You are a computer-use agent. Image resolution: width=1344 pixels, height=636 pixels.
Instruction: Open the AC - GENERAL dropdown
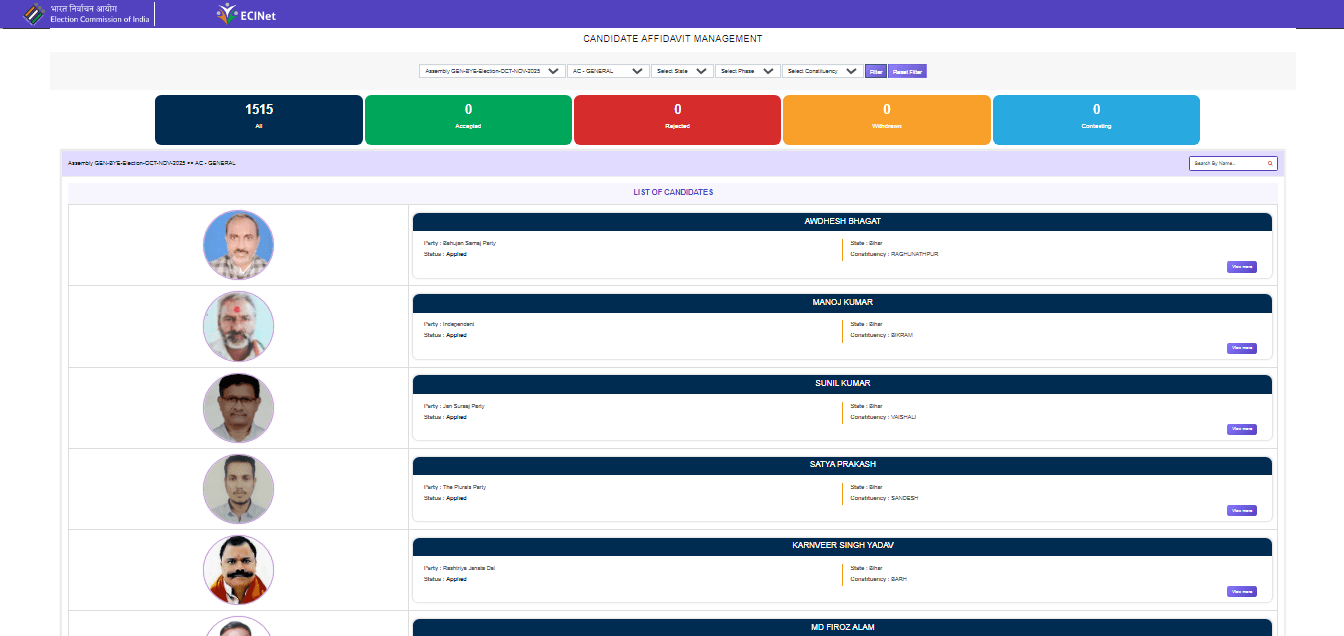coord(607,71)
